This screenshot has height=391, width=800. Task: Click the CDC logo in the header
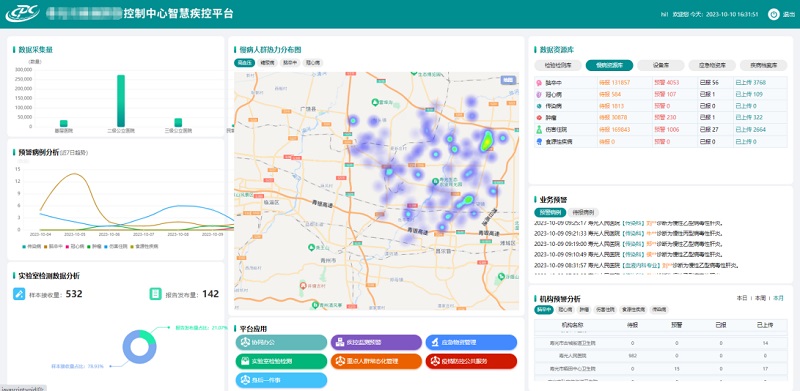(x=22, y=14)
